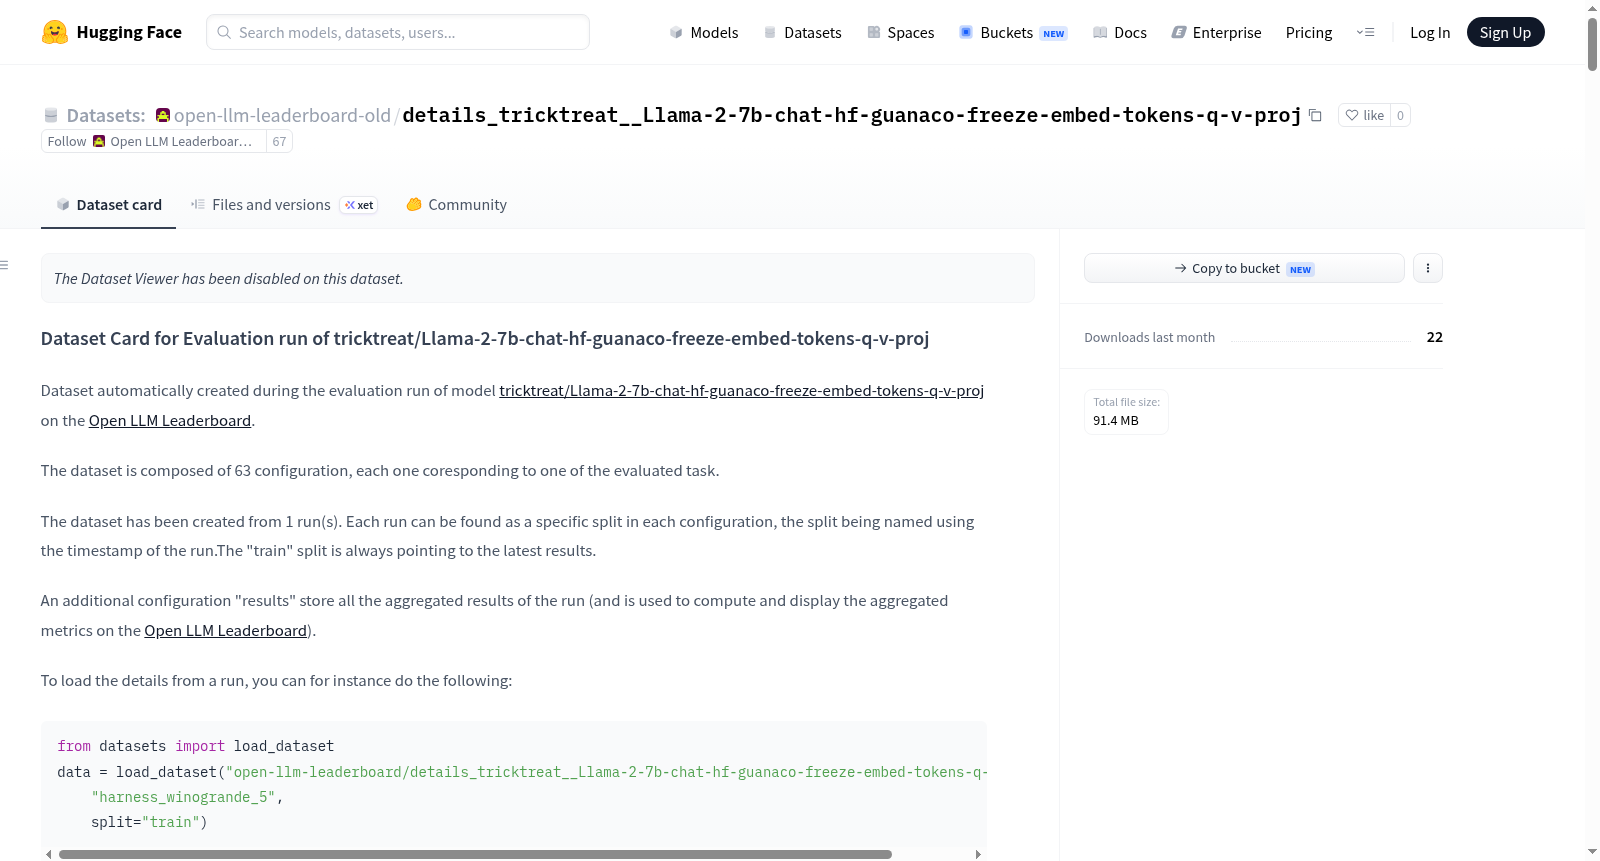
Task: Open the Models page
Action: (x=704, y=33)
